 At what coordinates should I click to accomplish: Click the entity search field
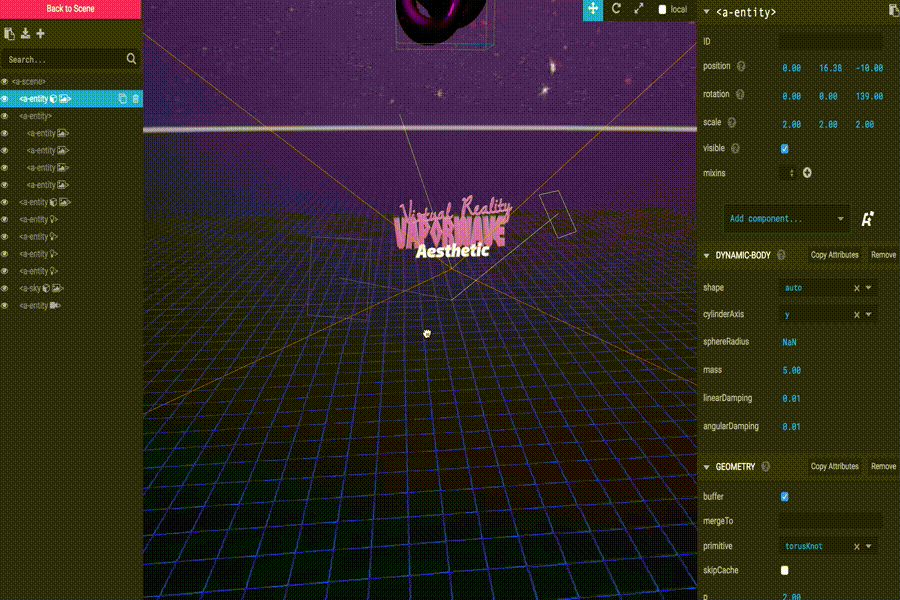click(x=64, y=60)
